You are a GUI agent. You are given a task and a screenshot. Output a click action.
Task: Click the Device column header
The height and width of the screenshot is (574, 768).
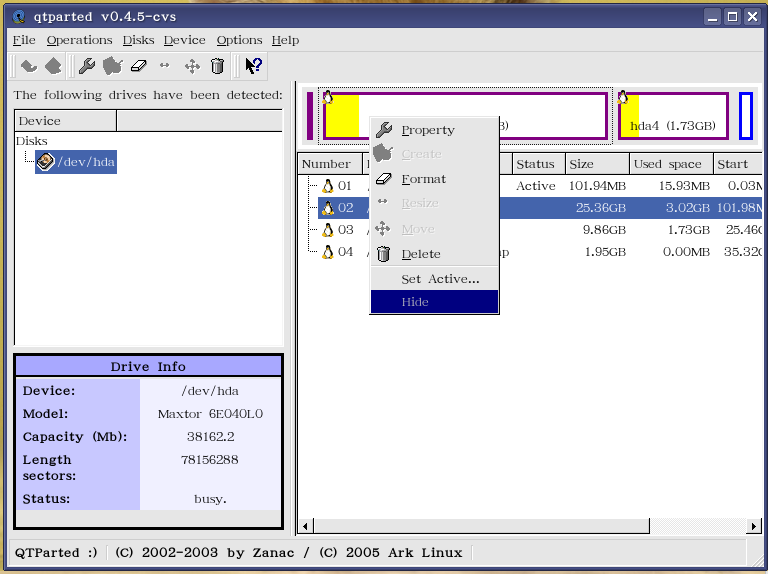click(66, 120)
